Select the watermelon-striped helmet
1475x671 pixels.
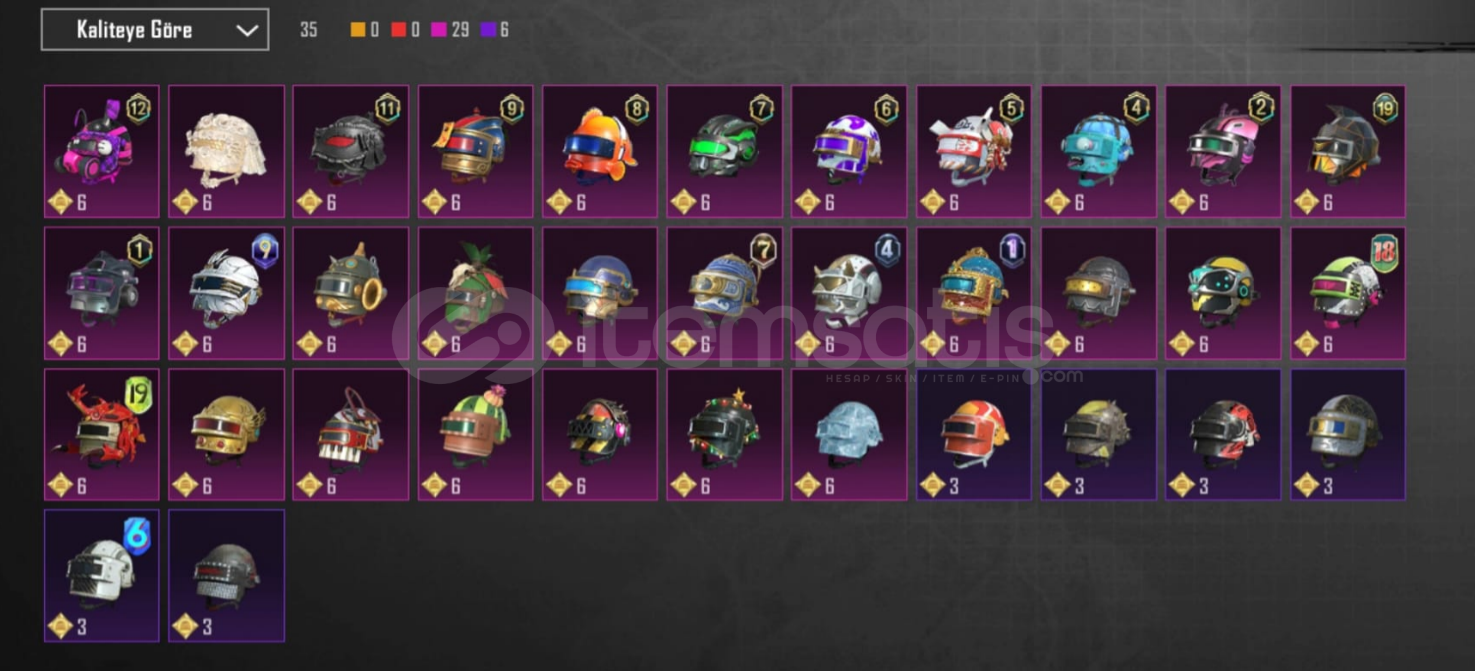[475, 435]
